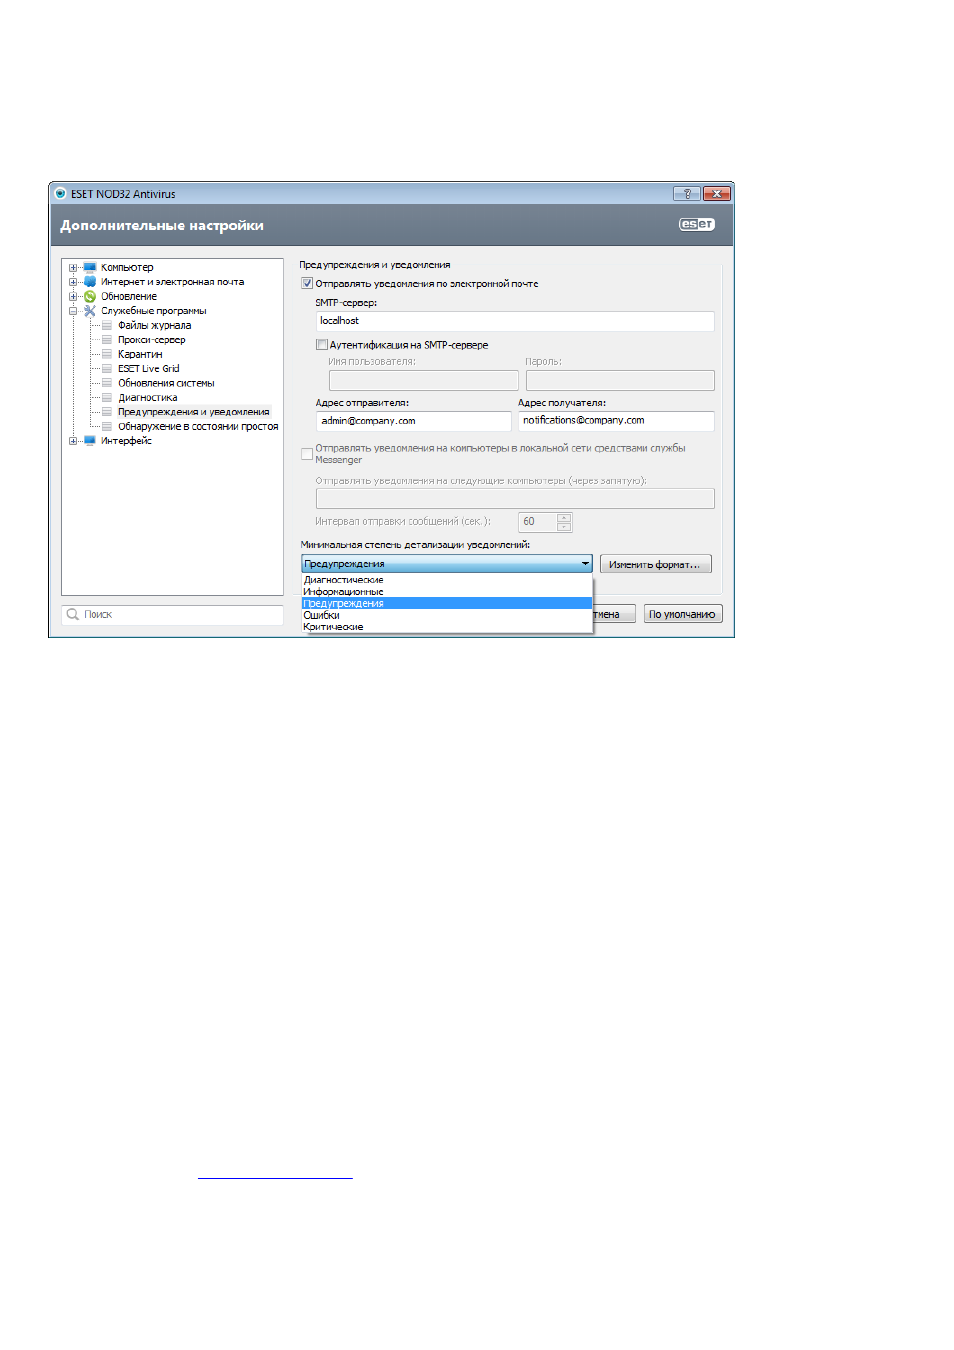This screenshot has height=1350, width=954.
Task: Select Файлы журнала in the tree
Action: tap(154, 326)
